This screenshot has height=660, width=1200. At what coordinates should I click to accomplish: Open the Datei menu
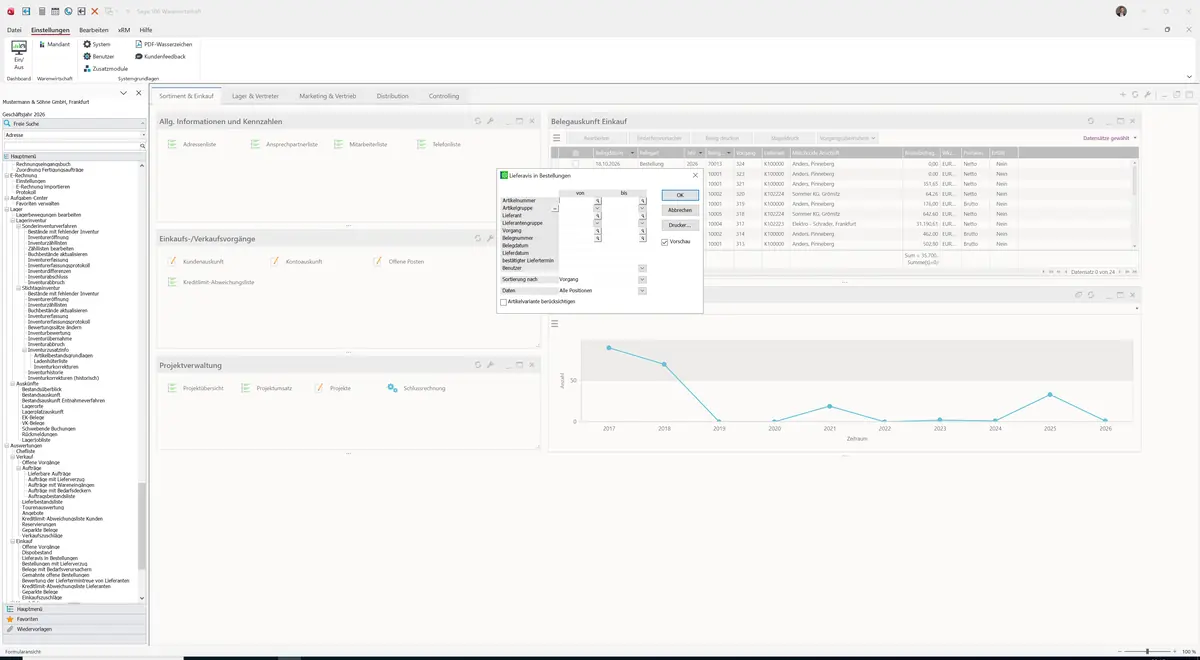(14, 30)
